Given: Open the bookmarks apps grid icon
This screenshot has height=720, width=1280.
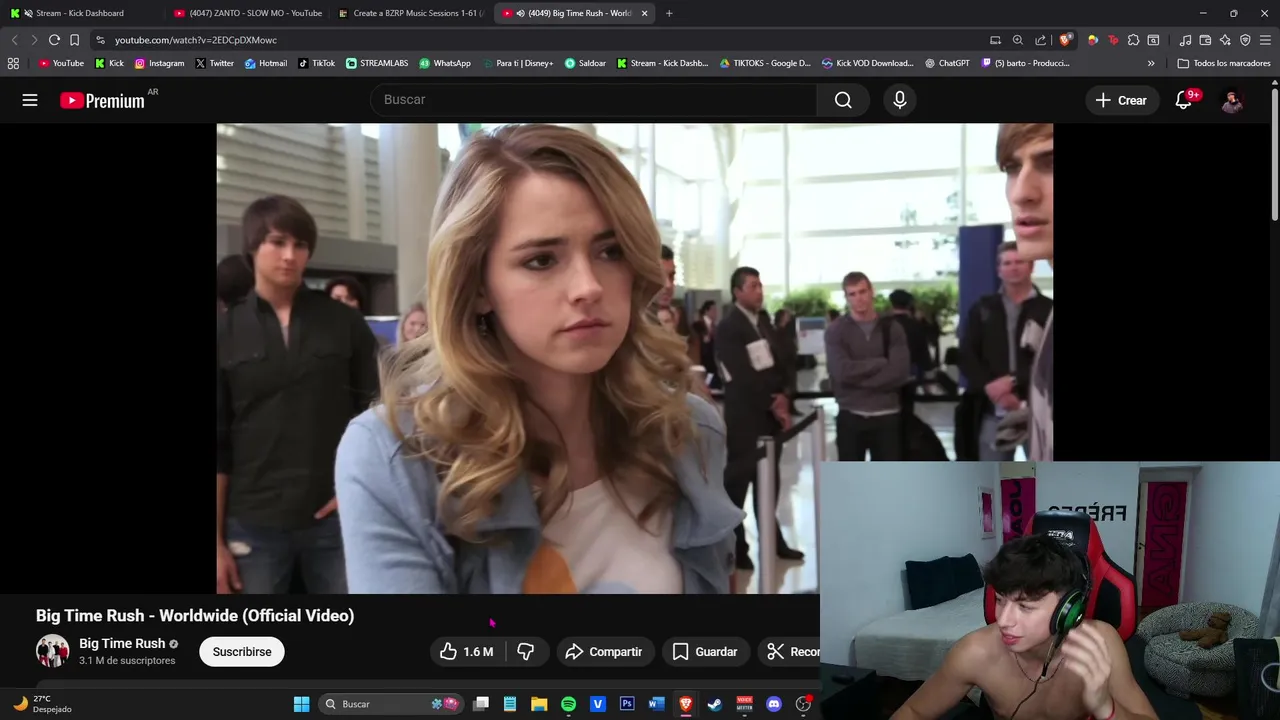Looking at the screenshot, I should [13, 63].
